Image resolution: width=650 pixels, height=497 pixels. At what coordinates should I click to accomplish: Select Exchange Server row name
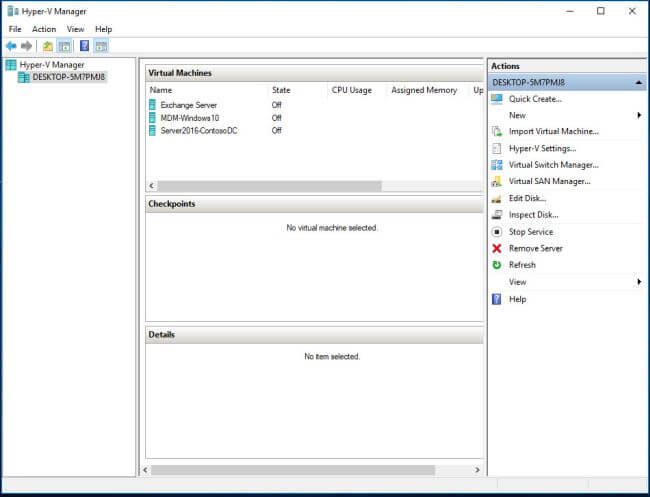[189, 105]
